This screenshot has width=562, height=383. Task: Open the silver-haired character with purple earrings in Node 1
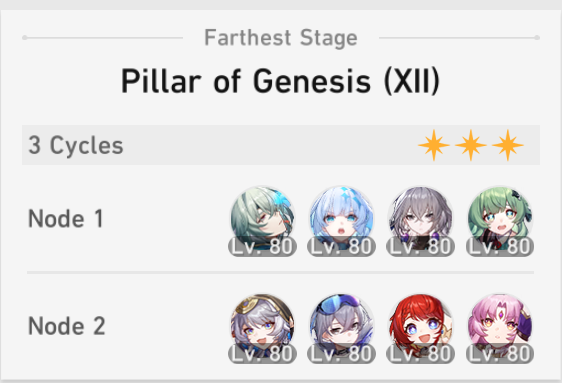pos(420,218)
